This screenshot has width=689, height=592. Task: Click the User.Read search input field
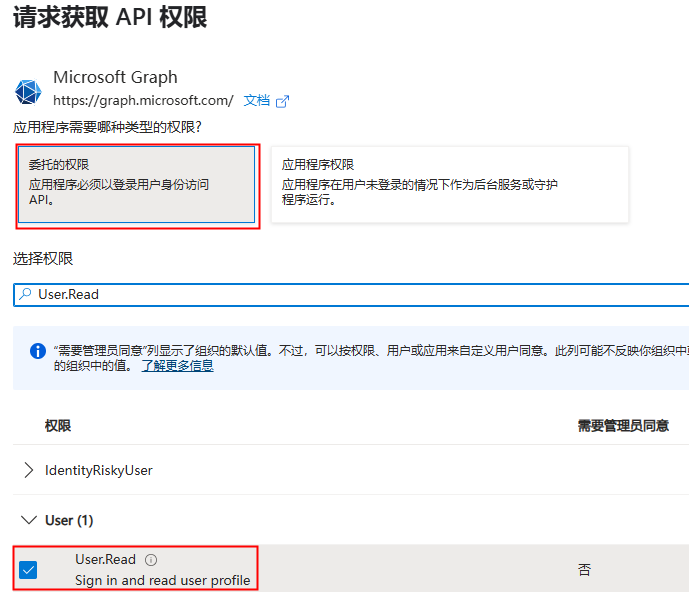click(x=351, y=294)
